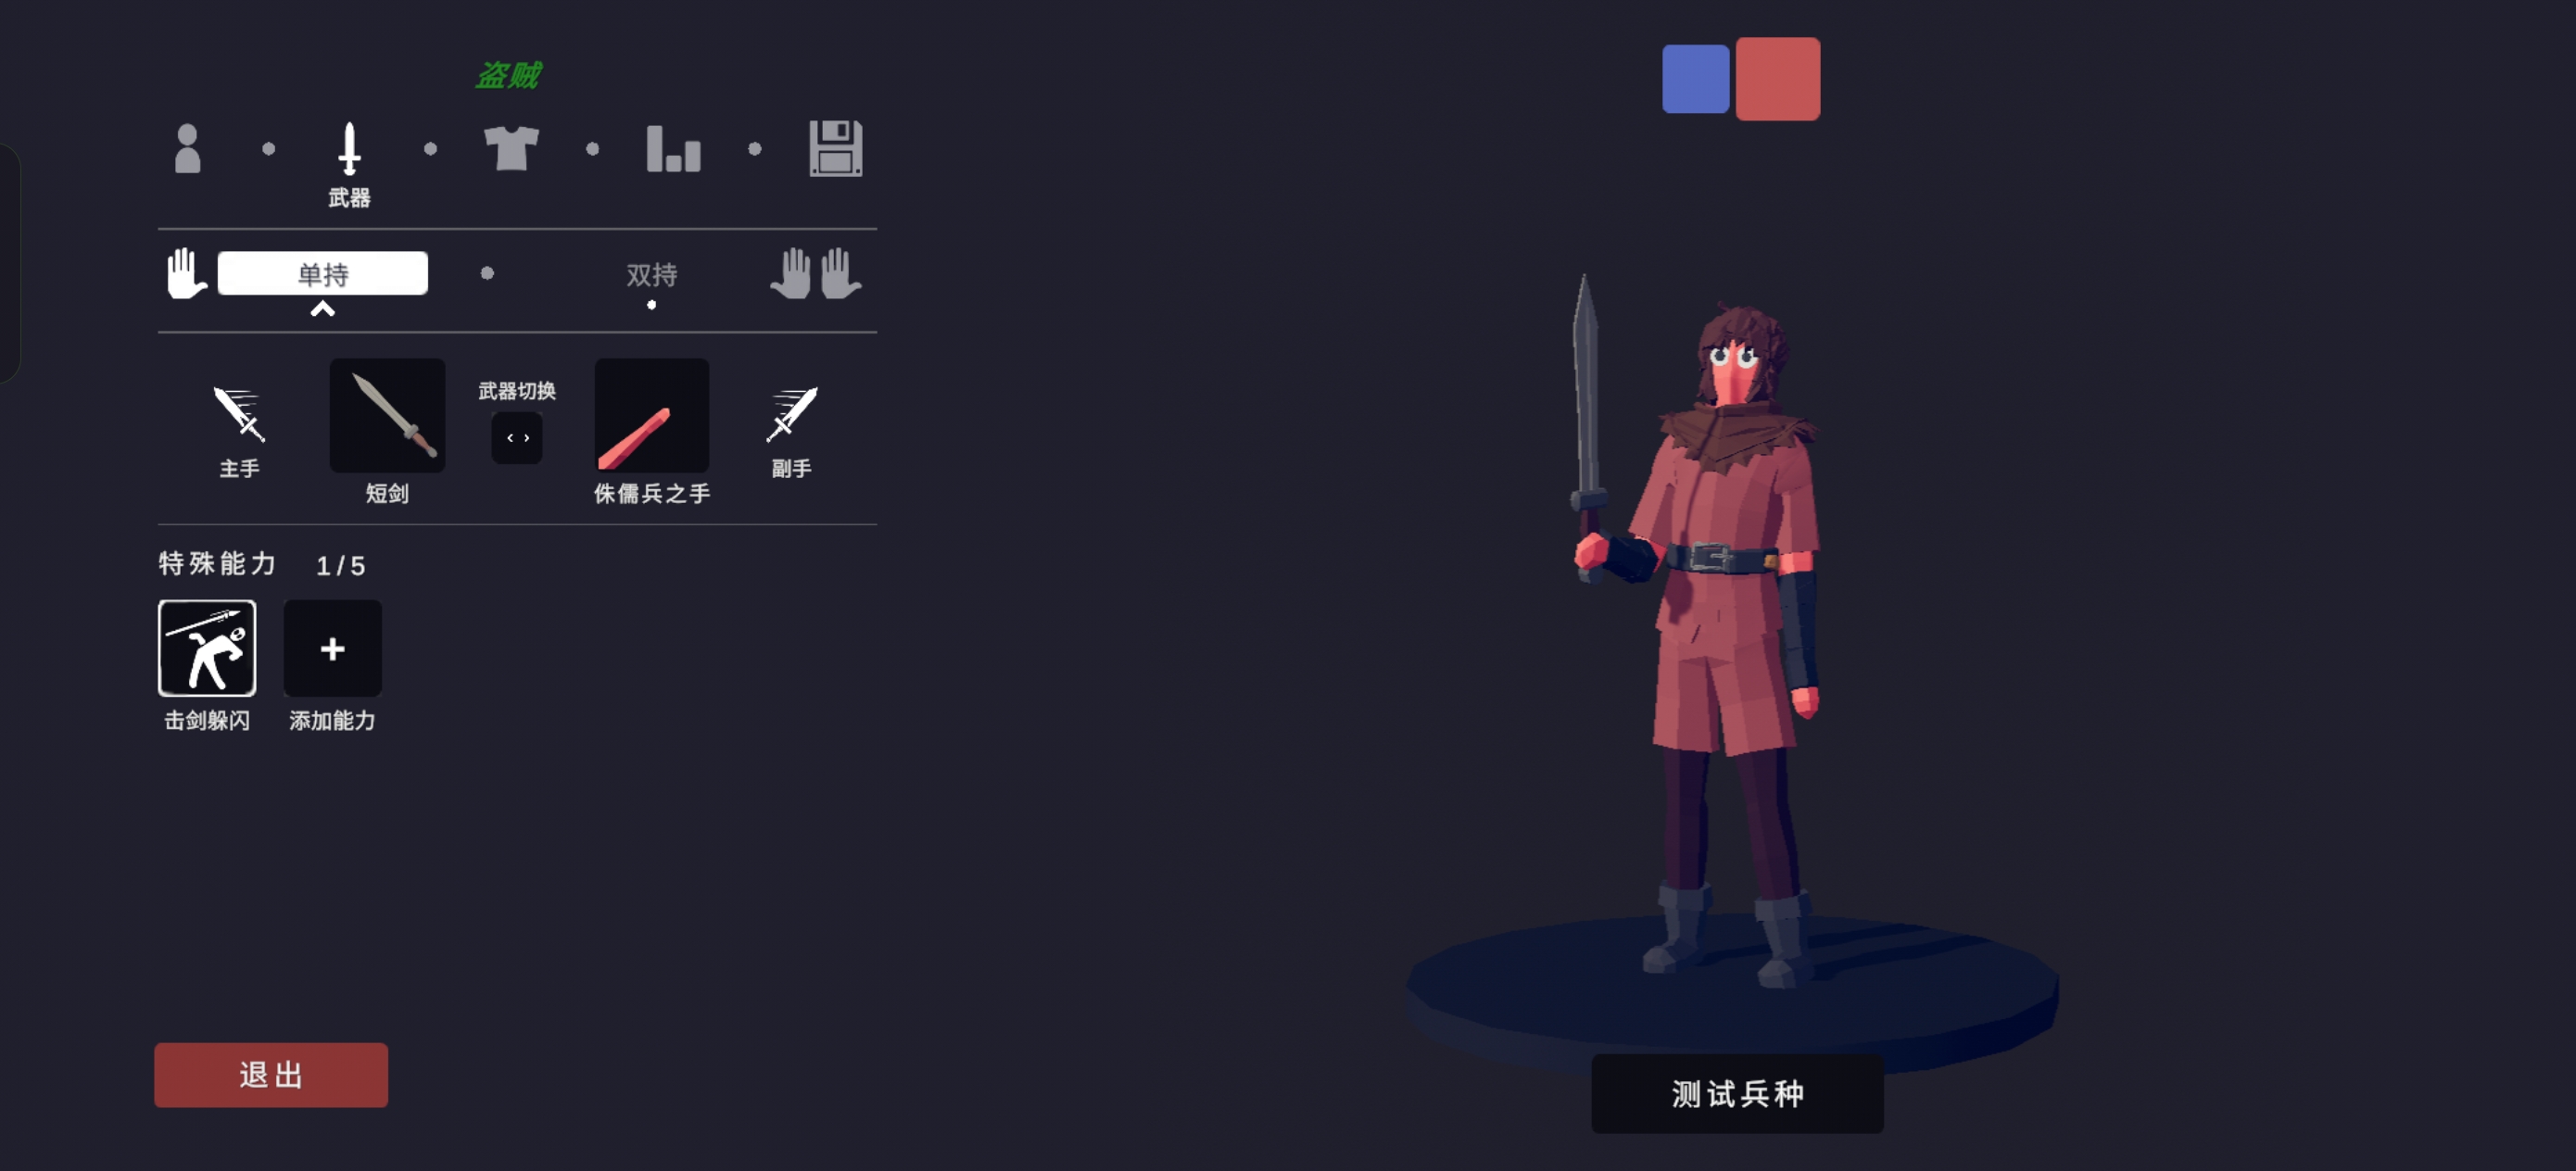Select the main hand sword icon

tap(239, 414)
